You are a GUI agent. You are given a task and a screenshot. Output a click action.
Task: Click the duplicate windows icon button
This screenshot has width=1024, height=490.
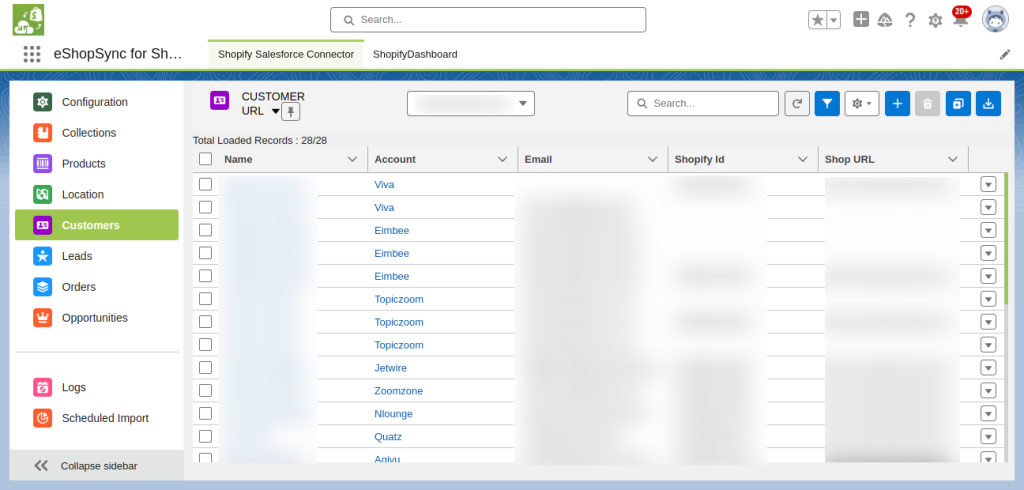(x=958, y=103)
